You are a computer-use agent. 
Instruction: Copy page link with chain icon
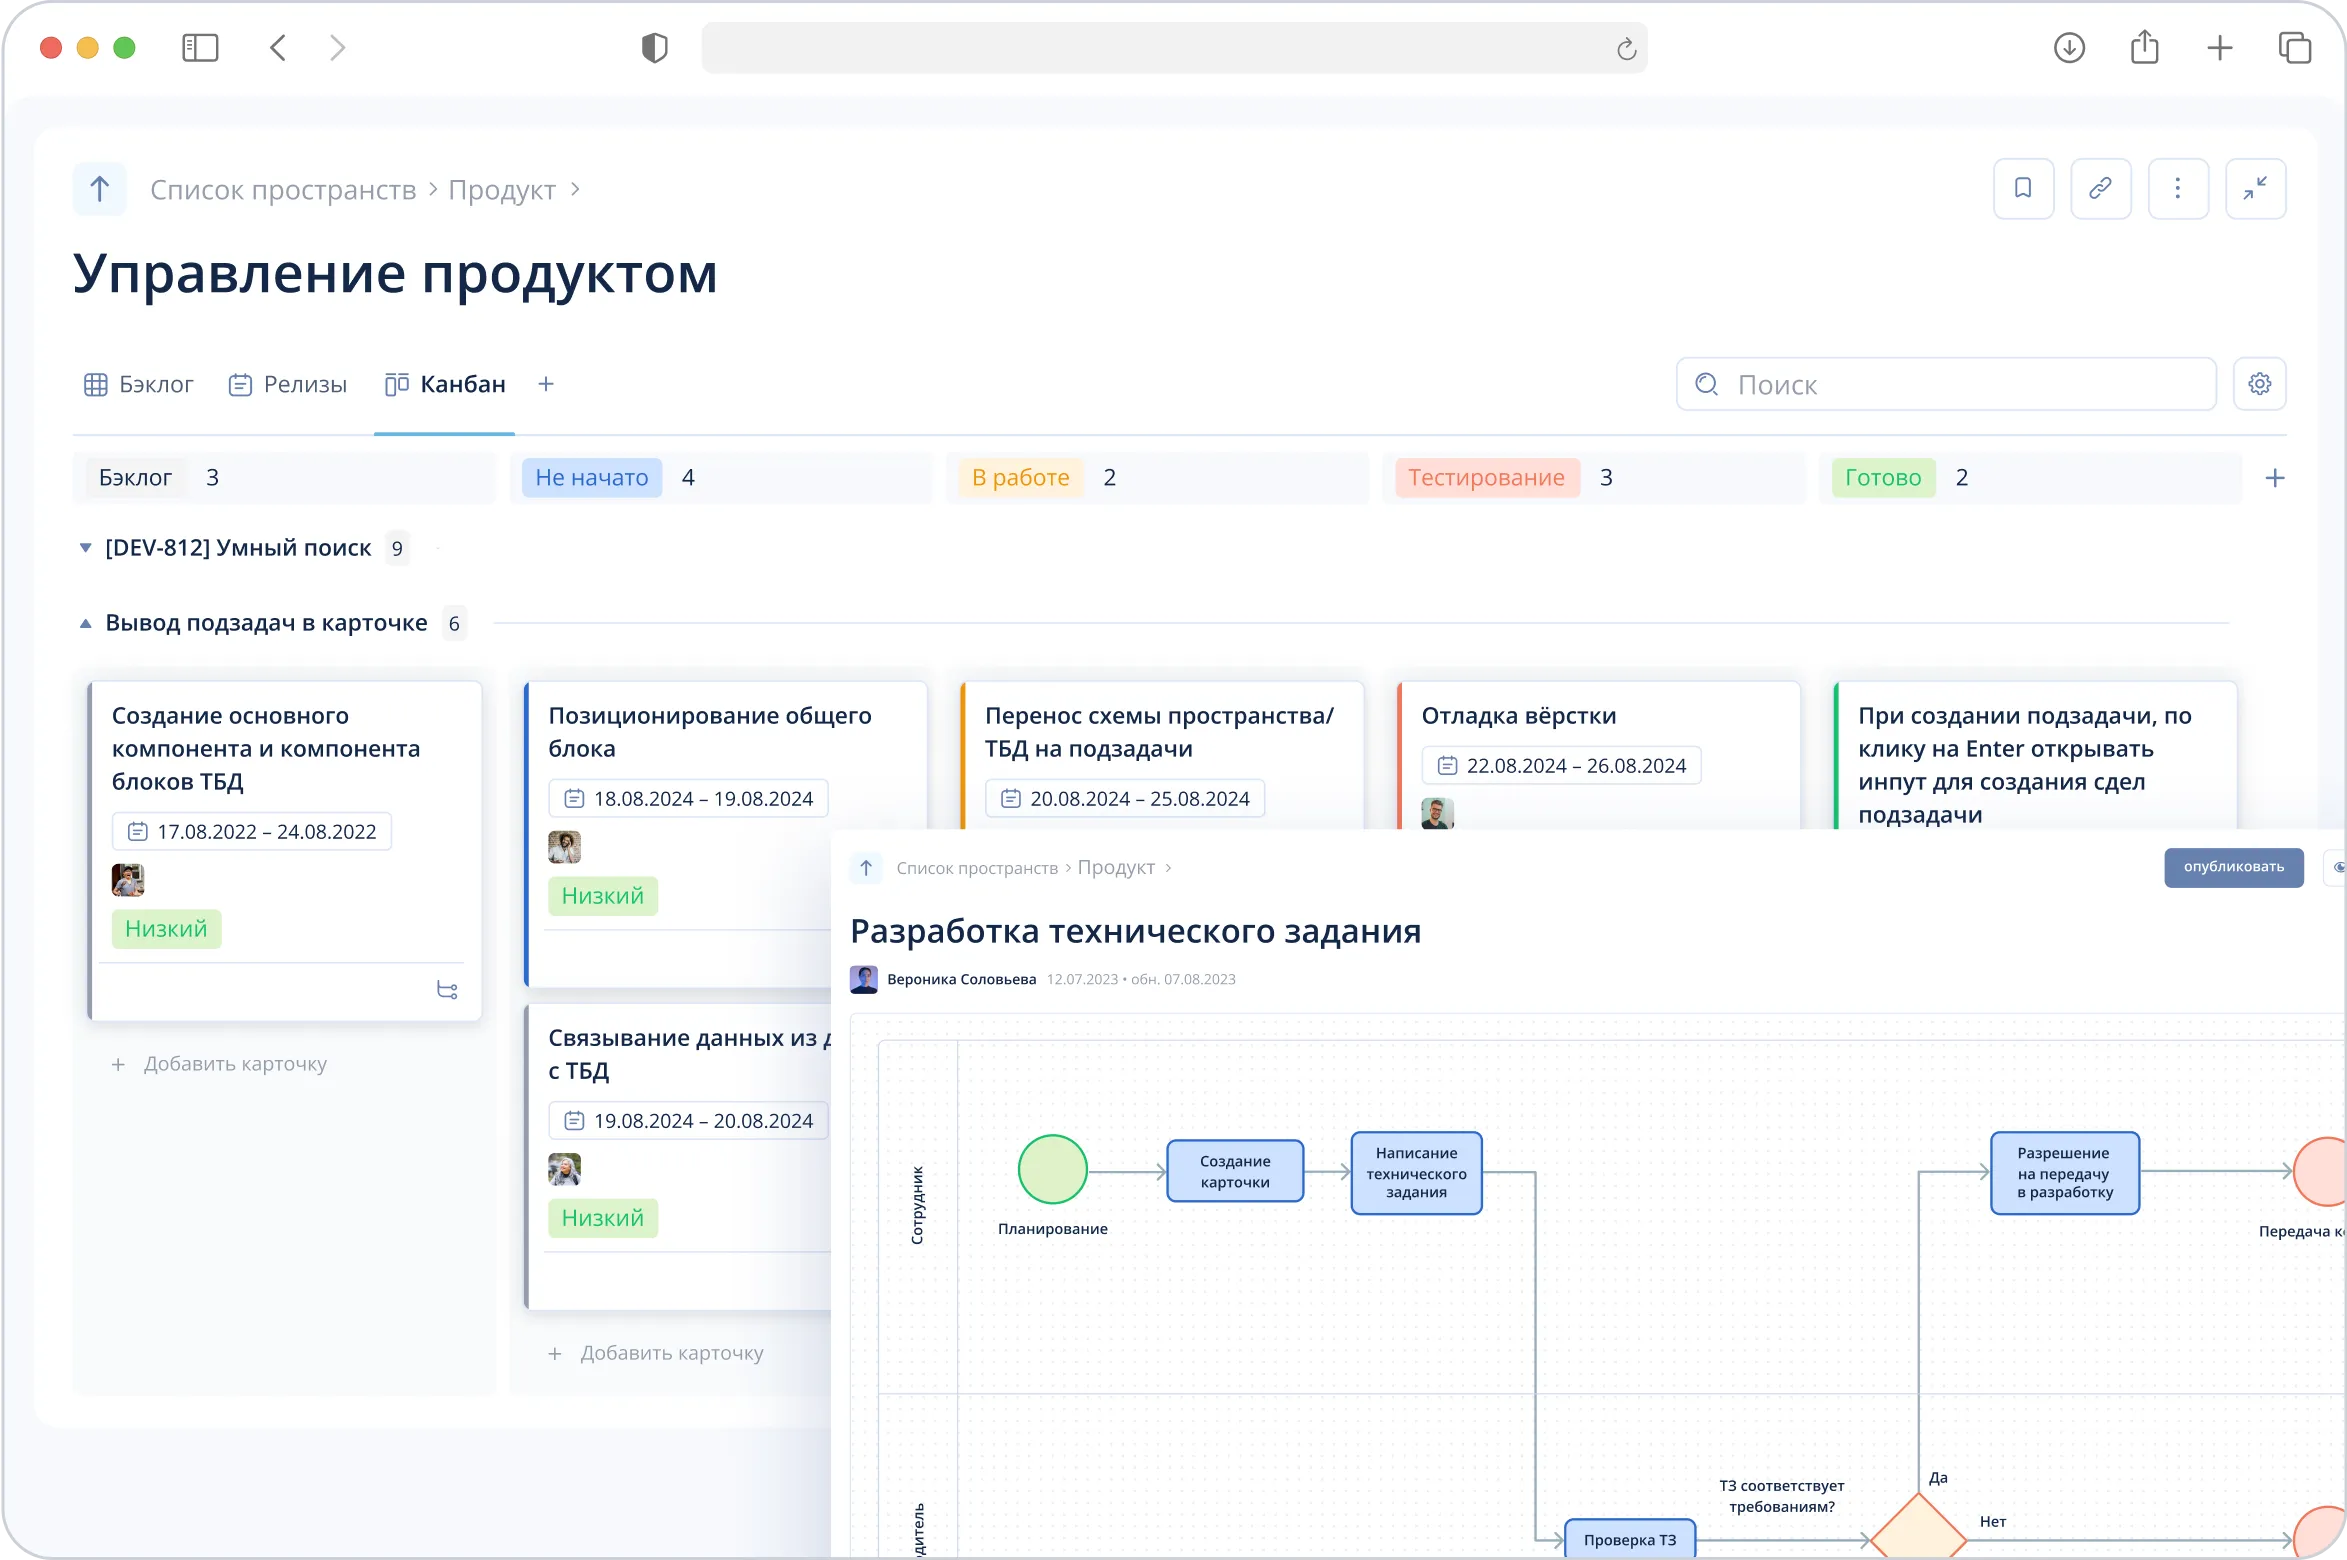[2100, 188]
